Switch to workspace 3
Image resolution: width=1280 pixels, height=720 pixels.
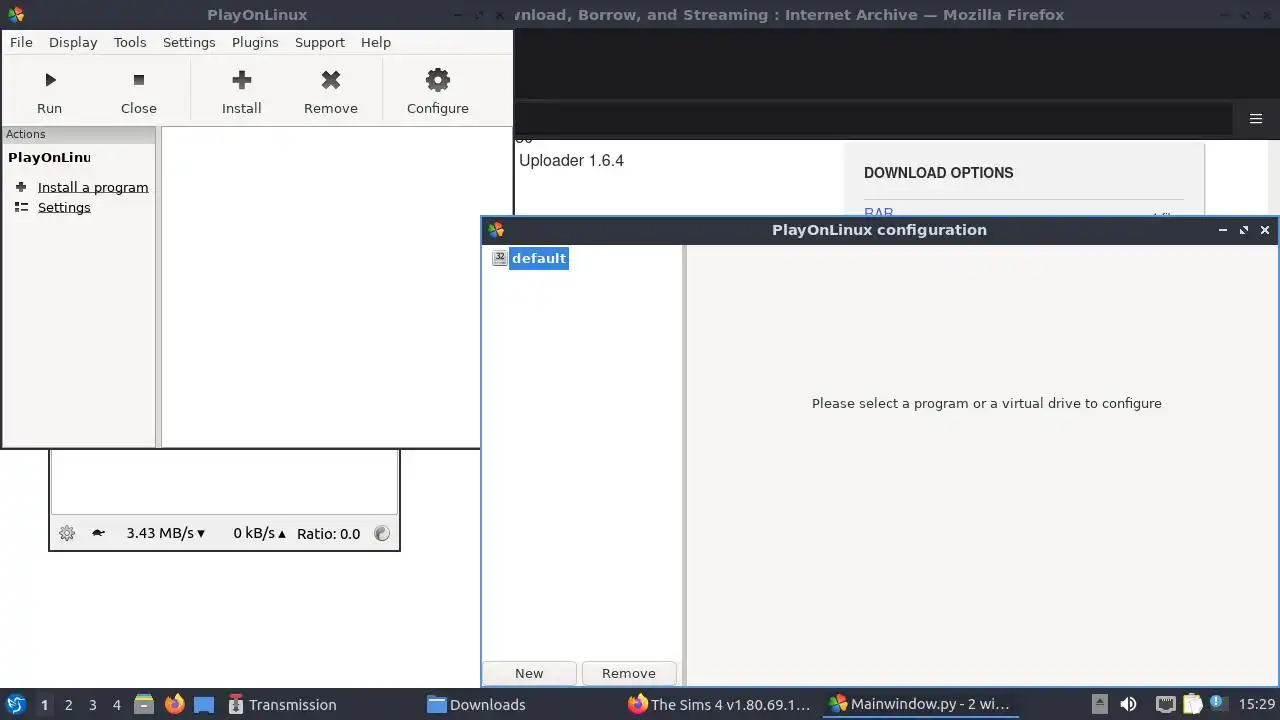(92, 704)
